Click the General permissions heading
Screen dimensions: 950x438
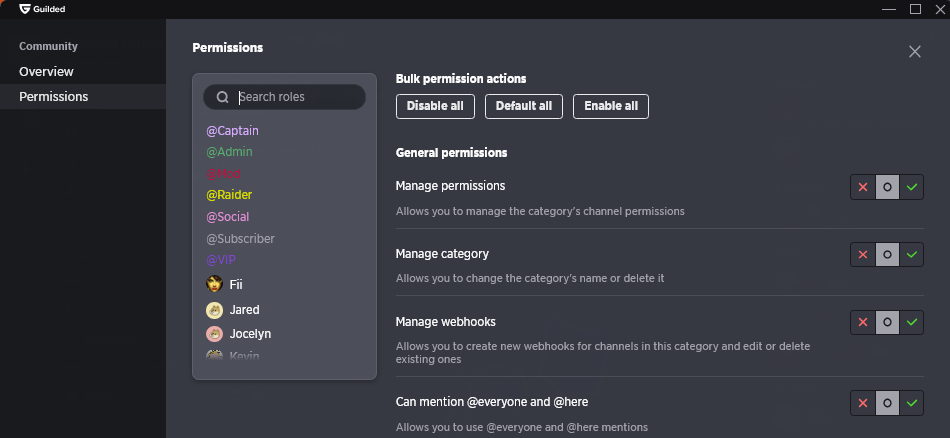(x=451, y=153)
